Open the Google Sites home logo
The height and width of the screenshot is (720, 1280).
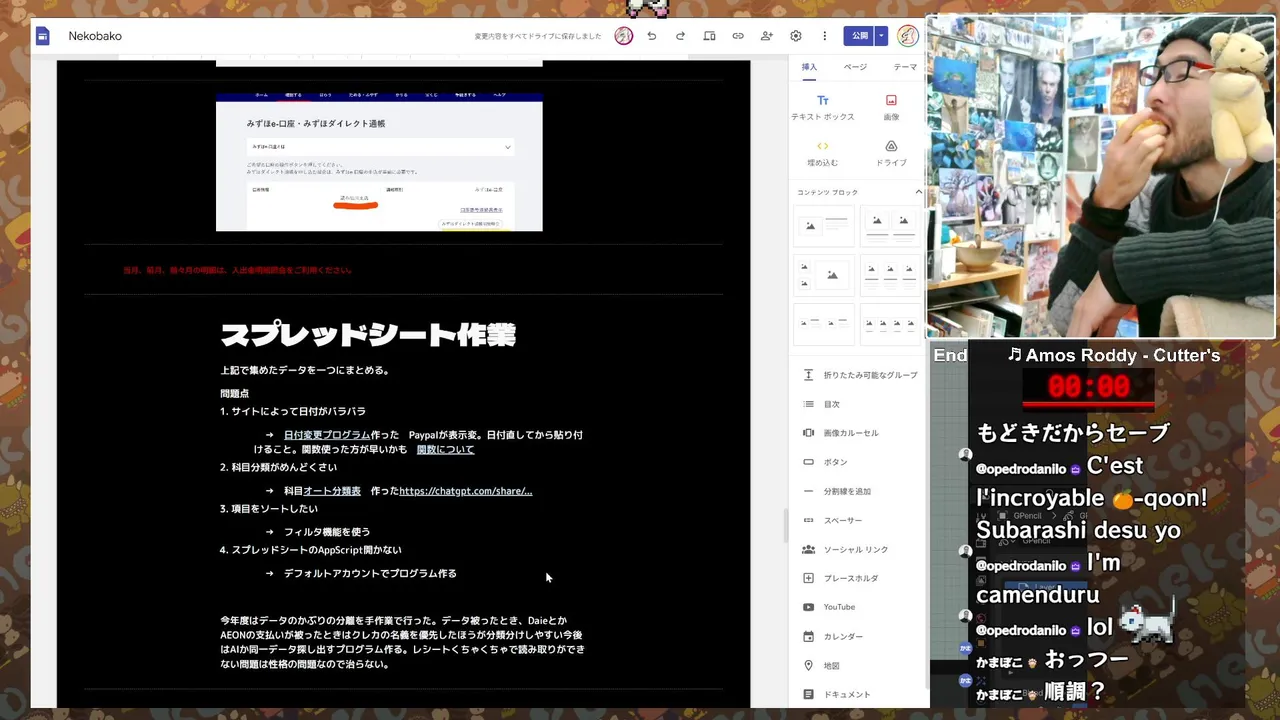tap(43, 36)
